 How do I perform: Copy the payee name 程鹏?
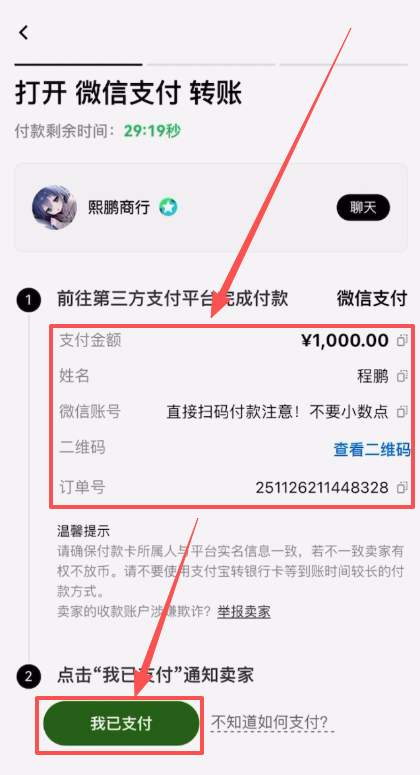[402, 376]
